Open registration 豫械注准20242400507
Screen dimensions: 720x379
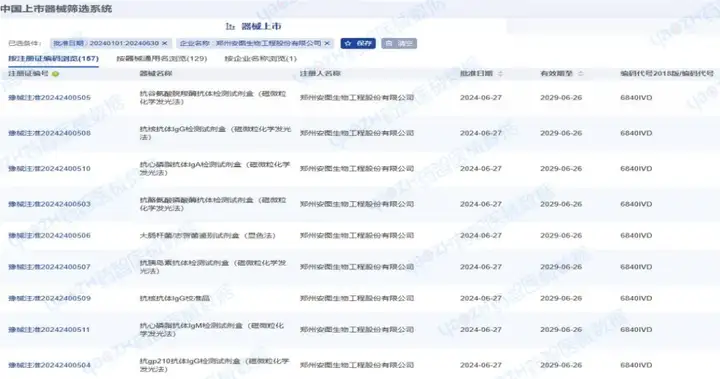[50, 267]
